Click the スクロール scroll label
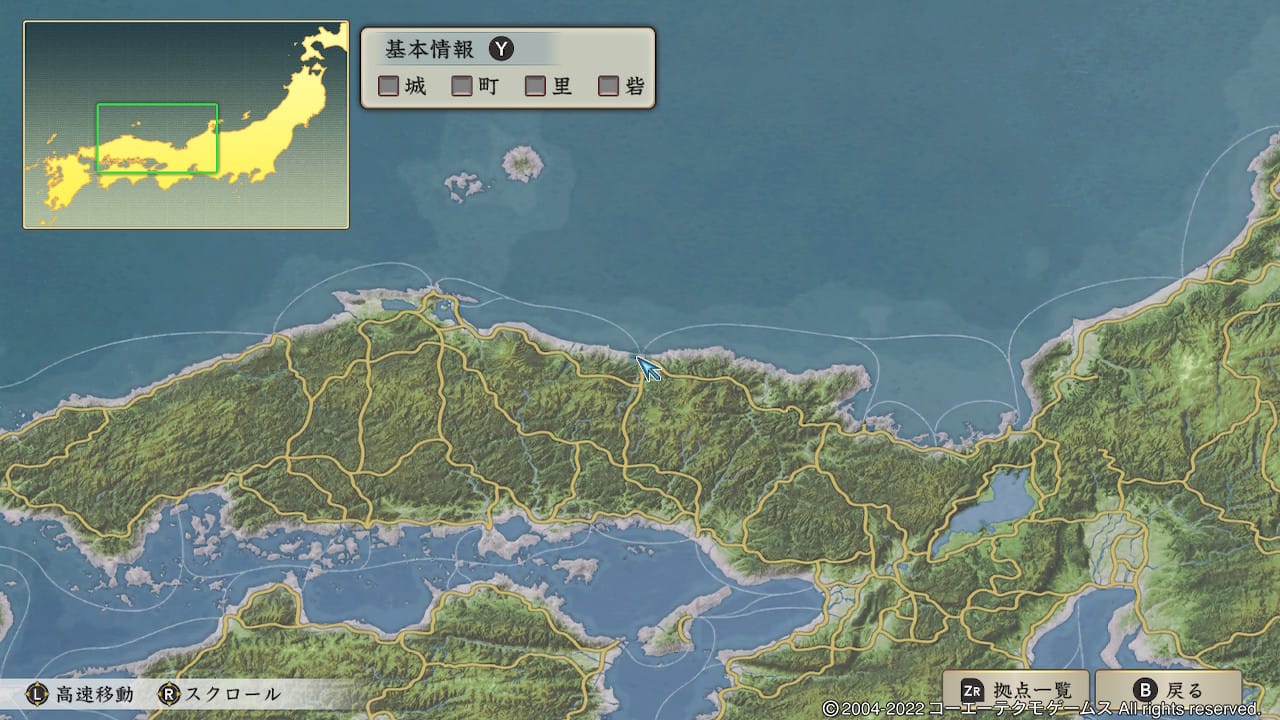 [x=233, y=694]
